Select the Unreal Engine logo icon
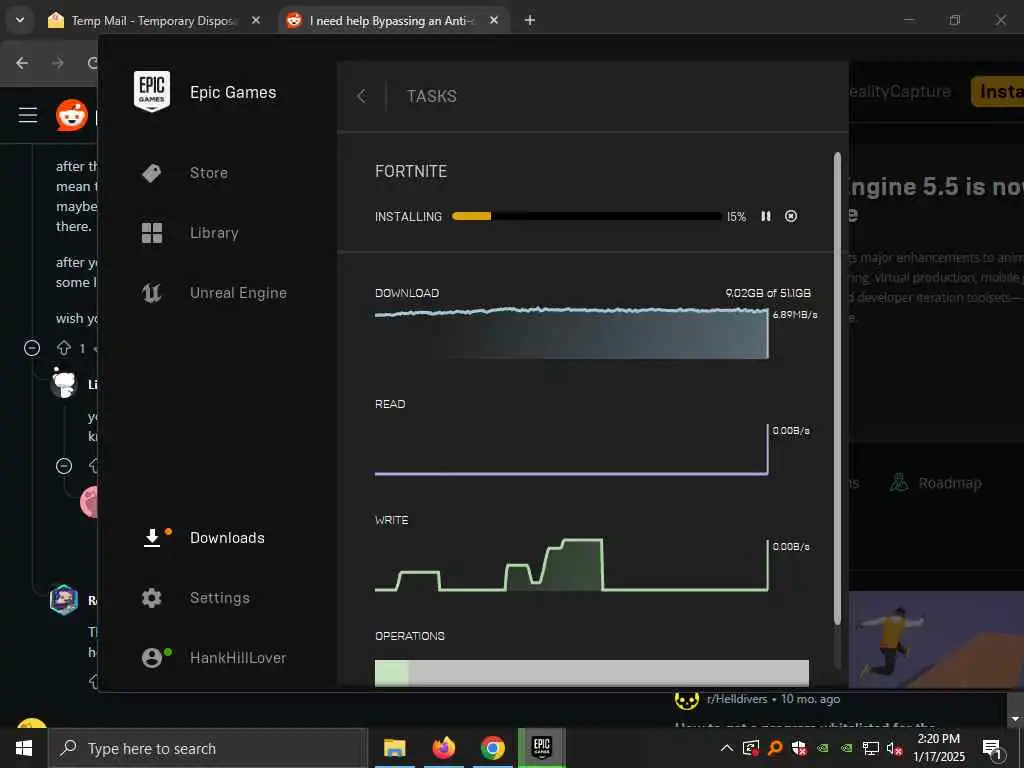This screenshot has height=768, width=1024. click(152, 293)
